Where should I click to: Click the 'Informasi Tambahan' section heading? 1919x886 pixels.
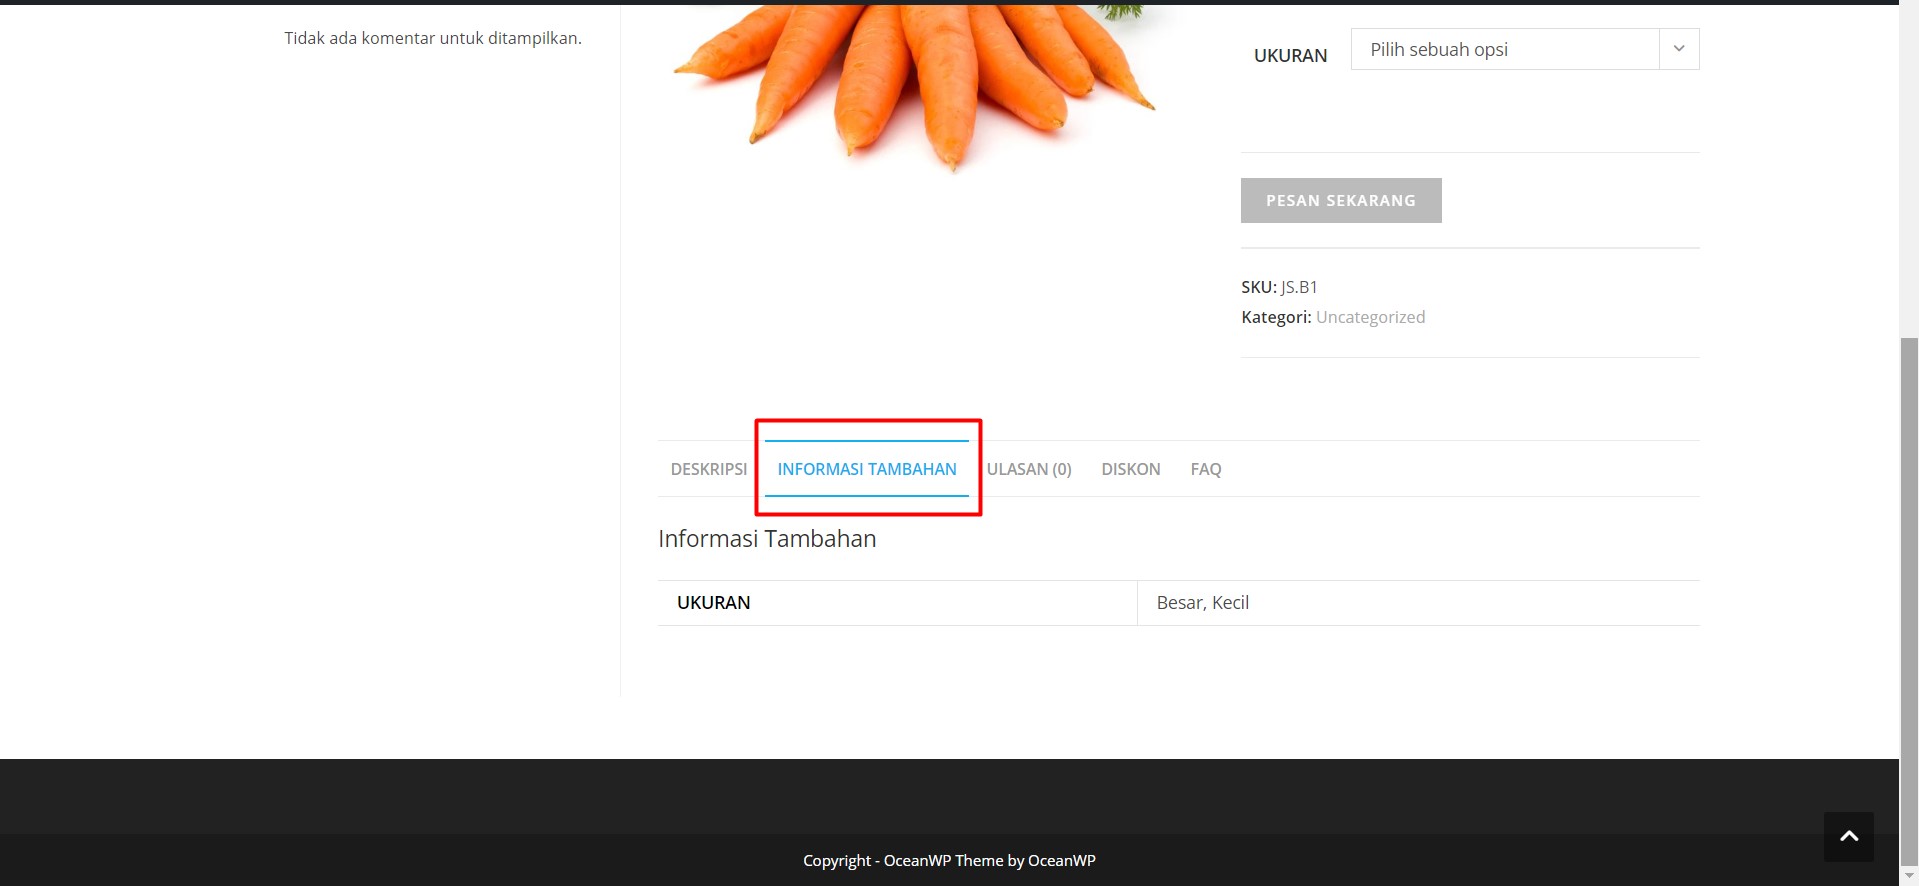pos(767,538)
